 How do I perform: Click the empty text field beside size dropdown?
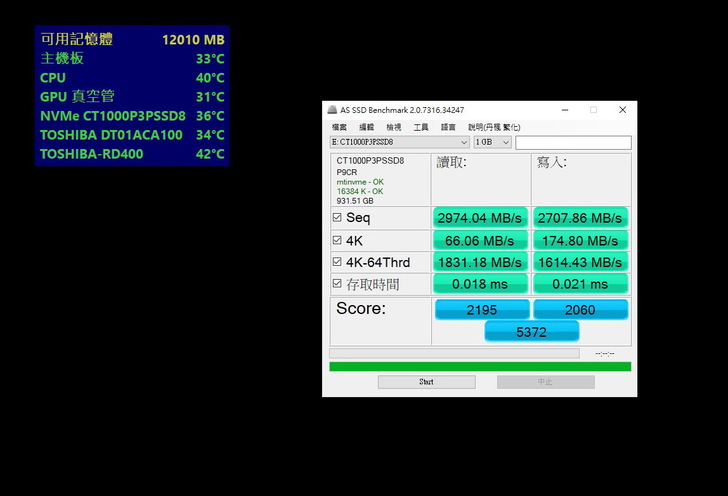coord(573,142)
